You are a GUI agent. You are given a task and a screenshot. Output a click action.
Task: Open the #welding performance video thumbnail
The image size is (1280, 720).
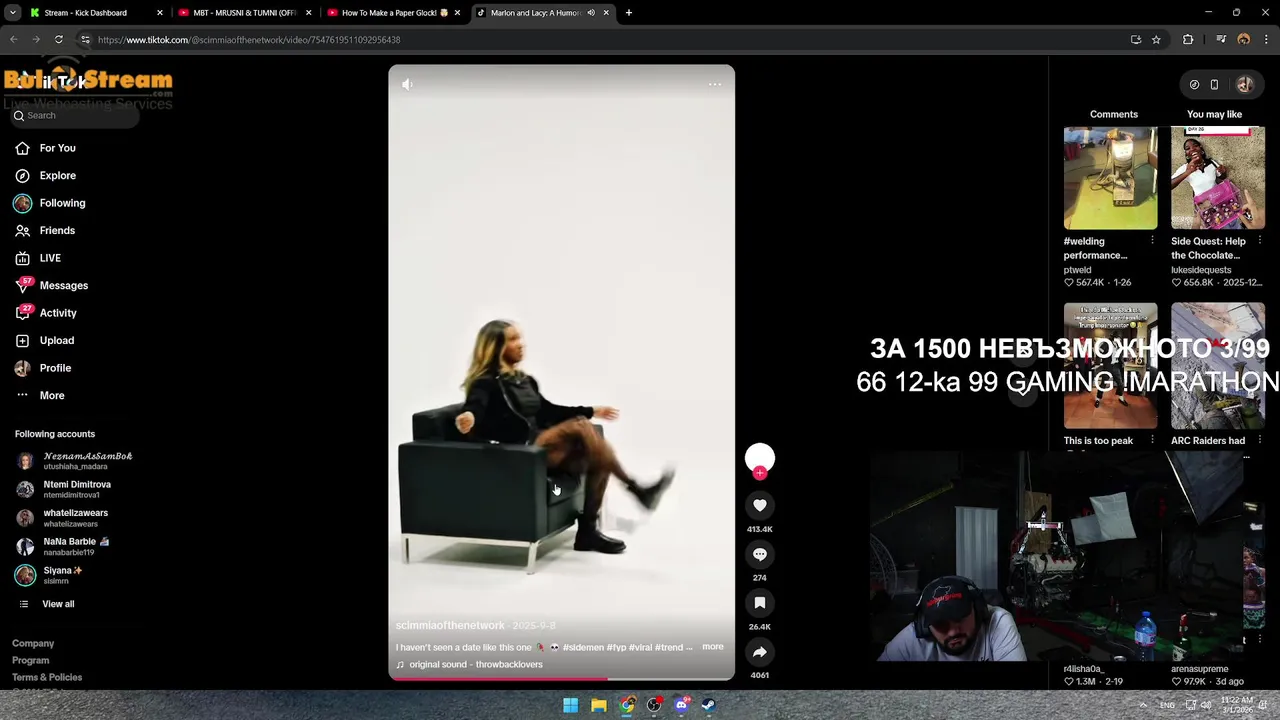pos(1110,178)
